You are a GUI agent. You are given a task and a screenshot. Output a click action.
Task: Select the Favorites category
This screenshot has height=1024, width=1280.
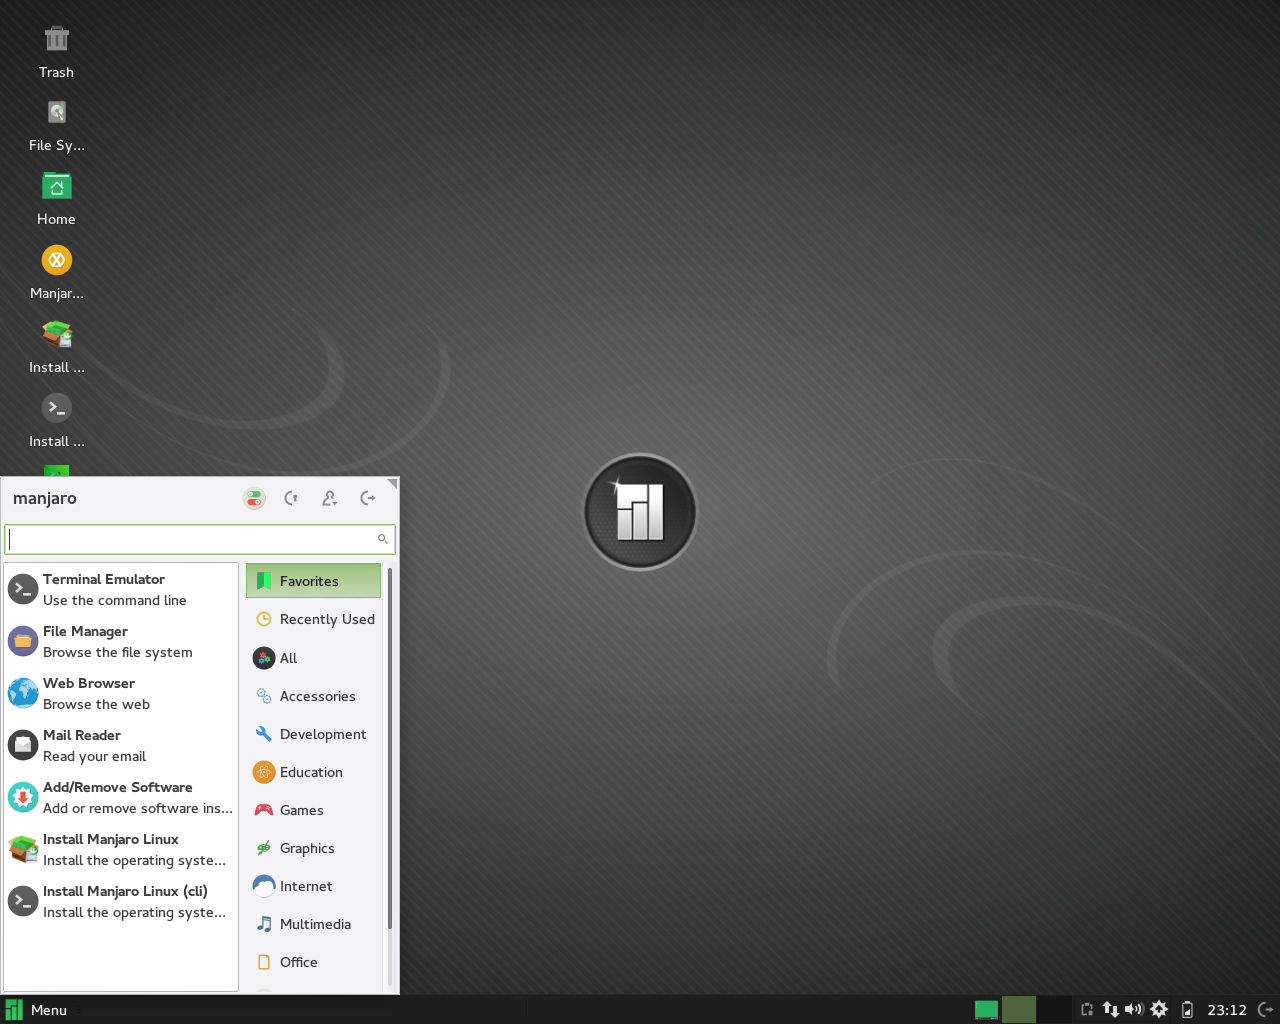click(313, 581)
